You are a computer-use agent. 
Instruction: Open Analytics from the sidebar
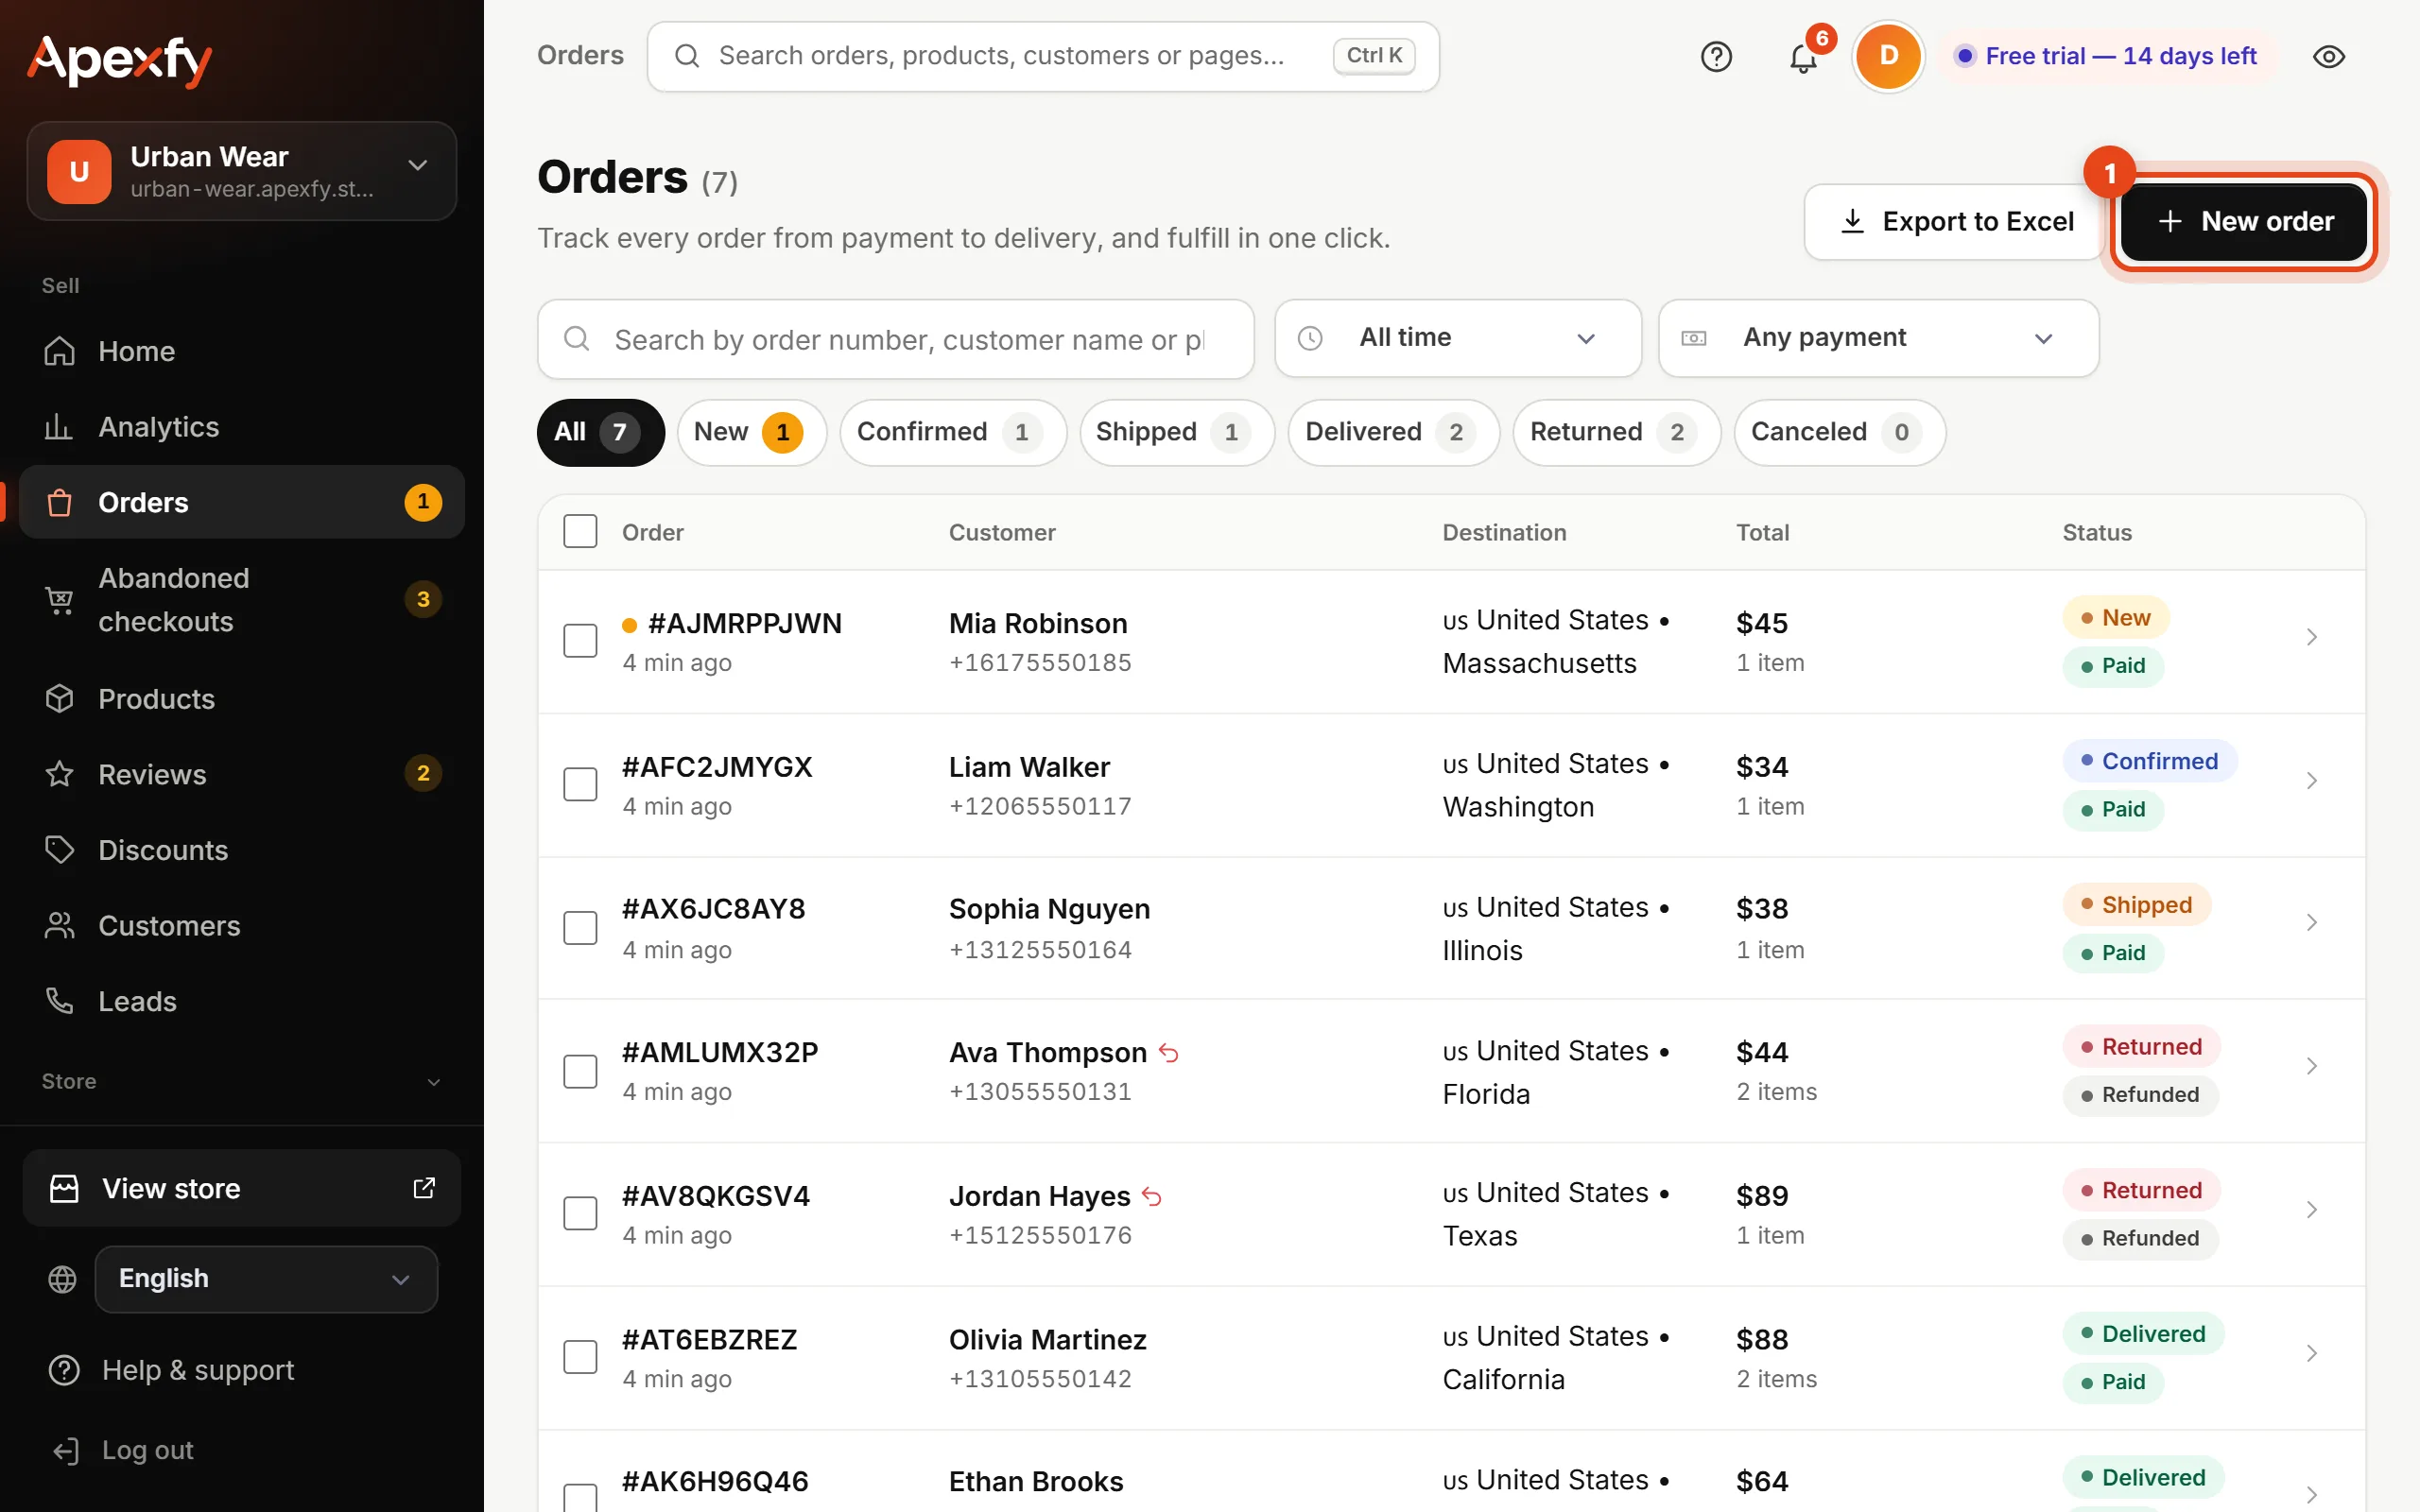(x=242, y=427)
